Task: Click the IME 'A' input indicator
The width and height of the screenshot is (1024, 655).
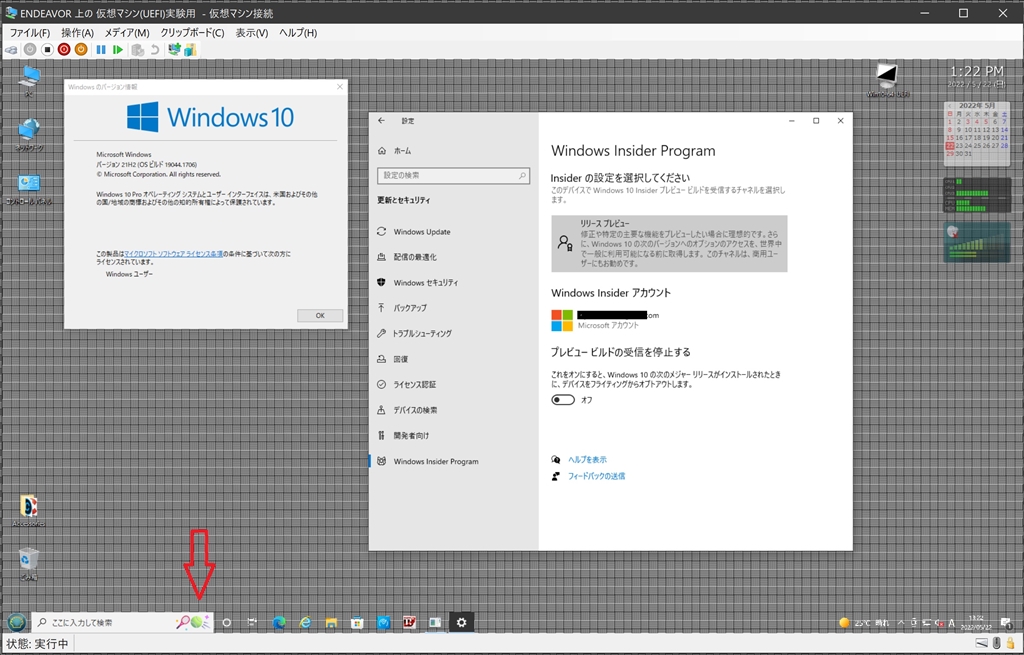Action: pyautogui.click(x=952, y=622)
